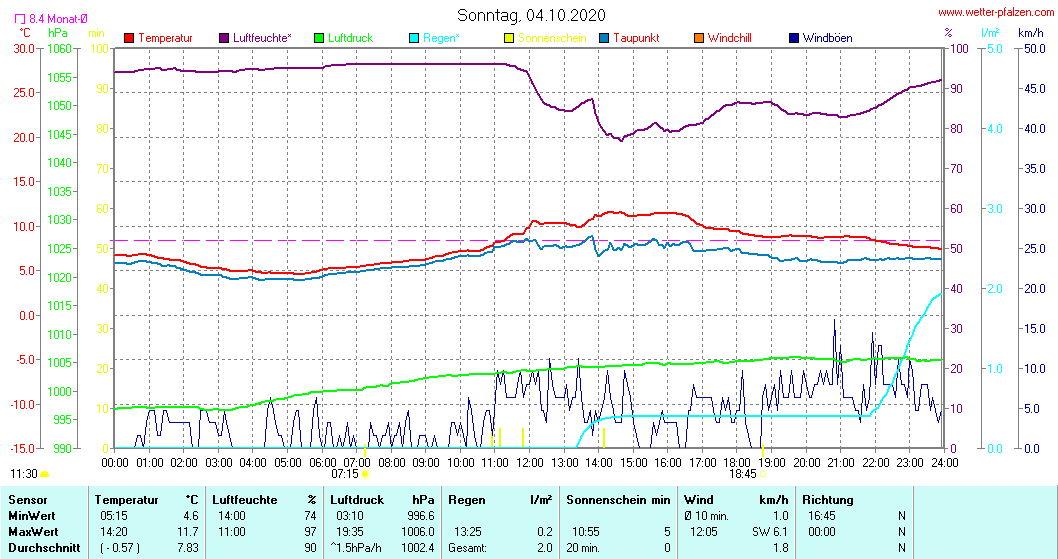Click the ^1.5hPa/h pressure trend value

click(356, 548)
